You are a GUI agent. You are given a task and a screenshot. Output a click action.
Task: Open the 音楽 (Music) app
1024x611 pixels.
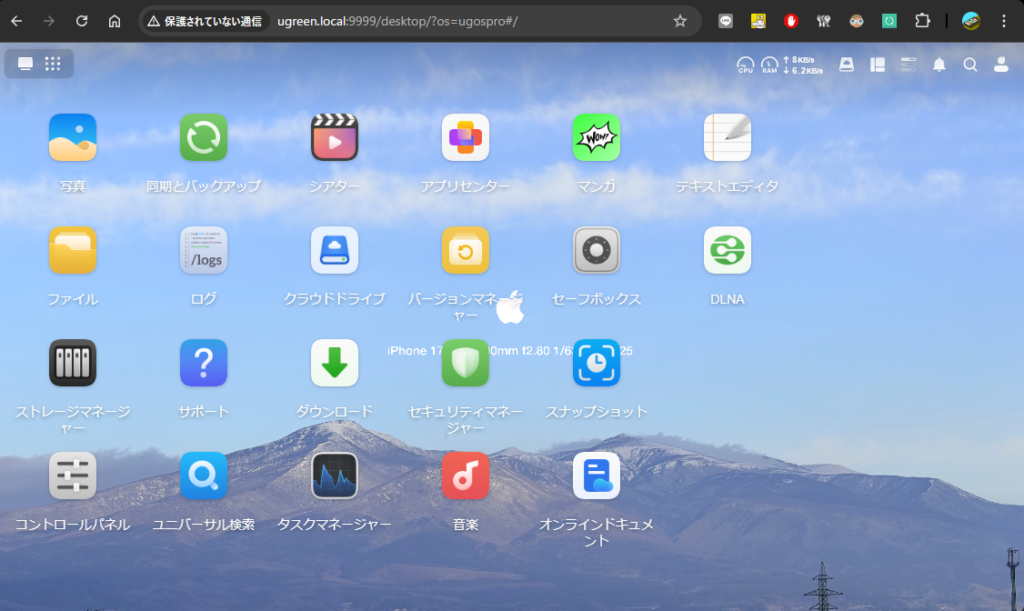[x=465, y=476]
